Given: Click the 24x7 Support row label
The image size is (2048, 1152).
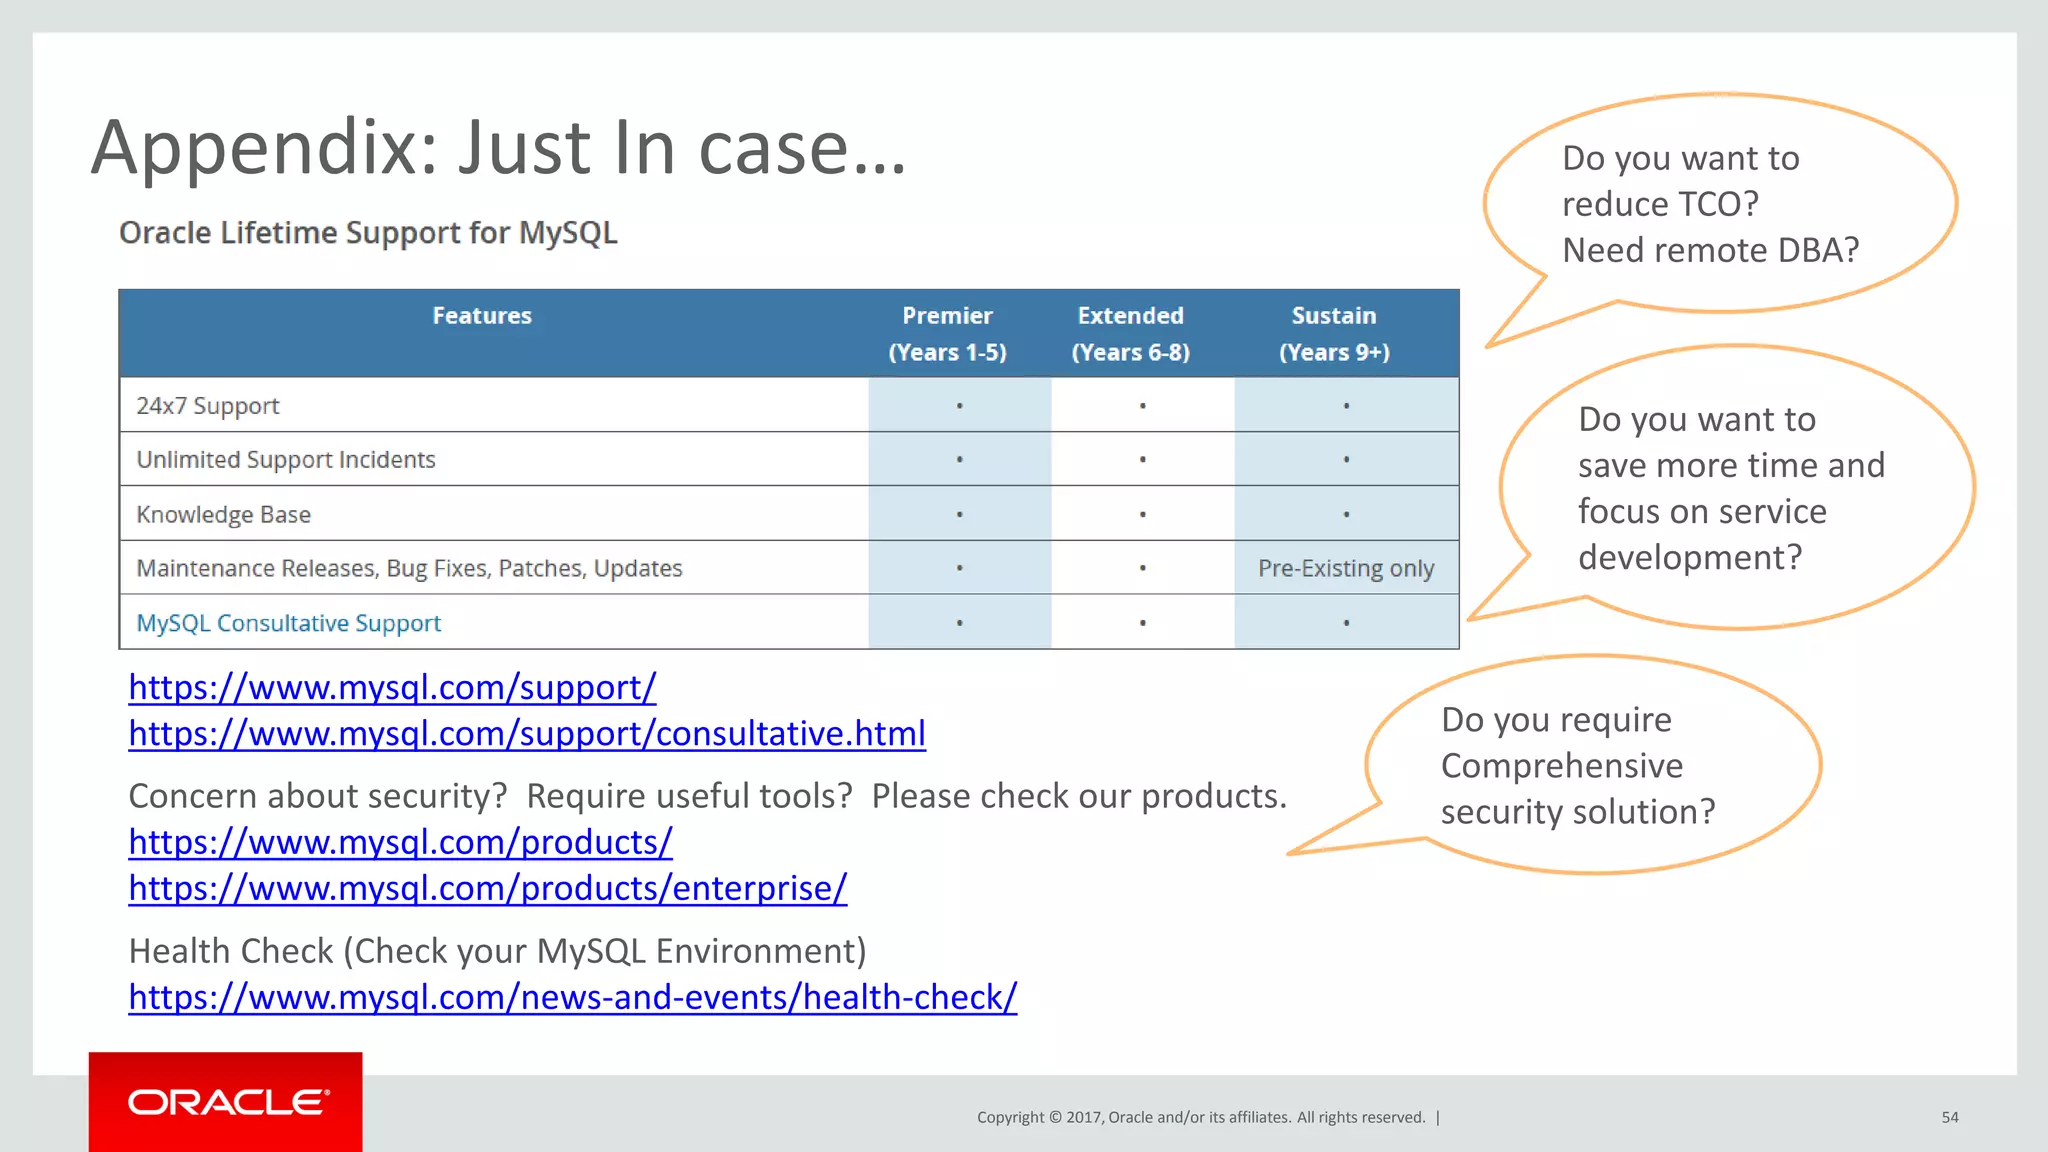Looking at the screenshot, I should tap(208, 406).
